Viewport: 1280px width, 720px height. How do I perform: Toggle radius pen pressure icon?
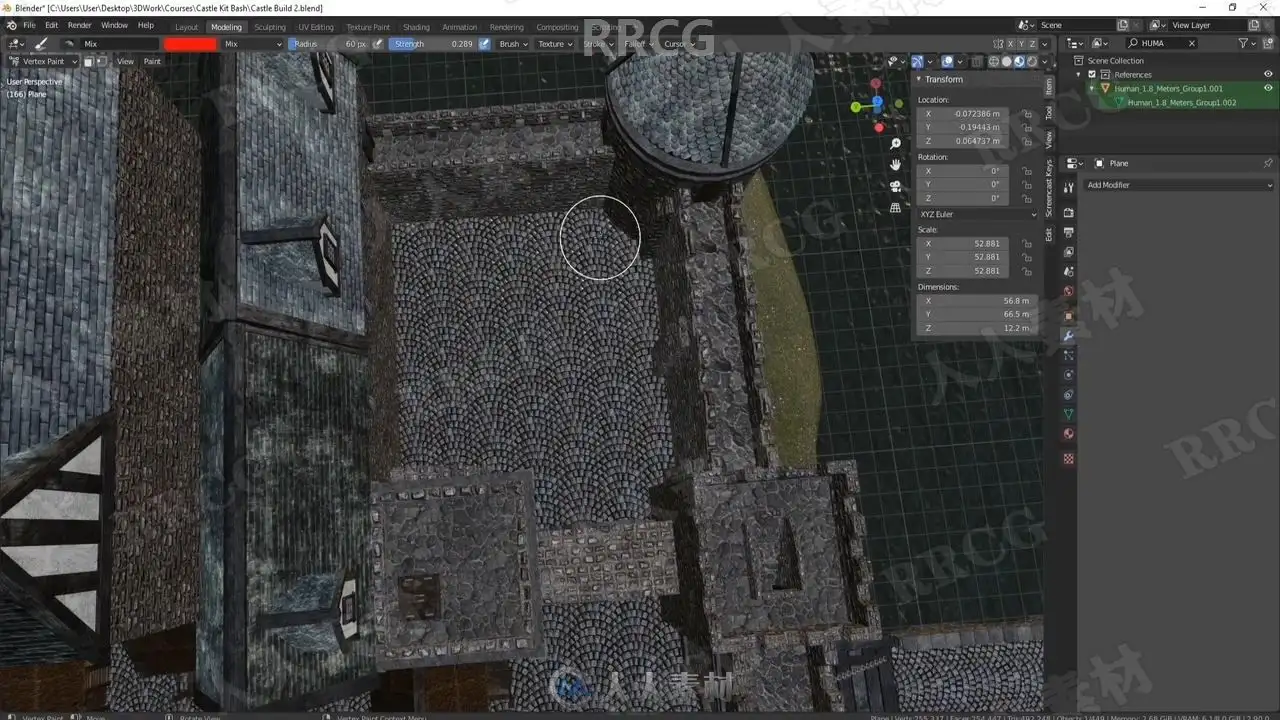(379, 44)
